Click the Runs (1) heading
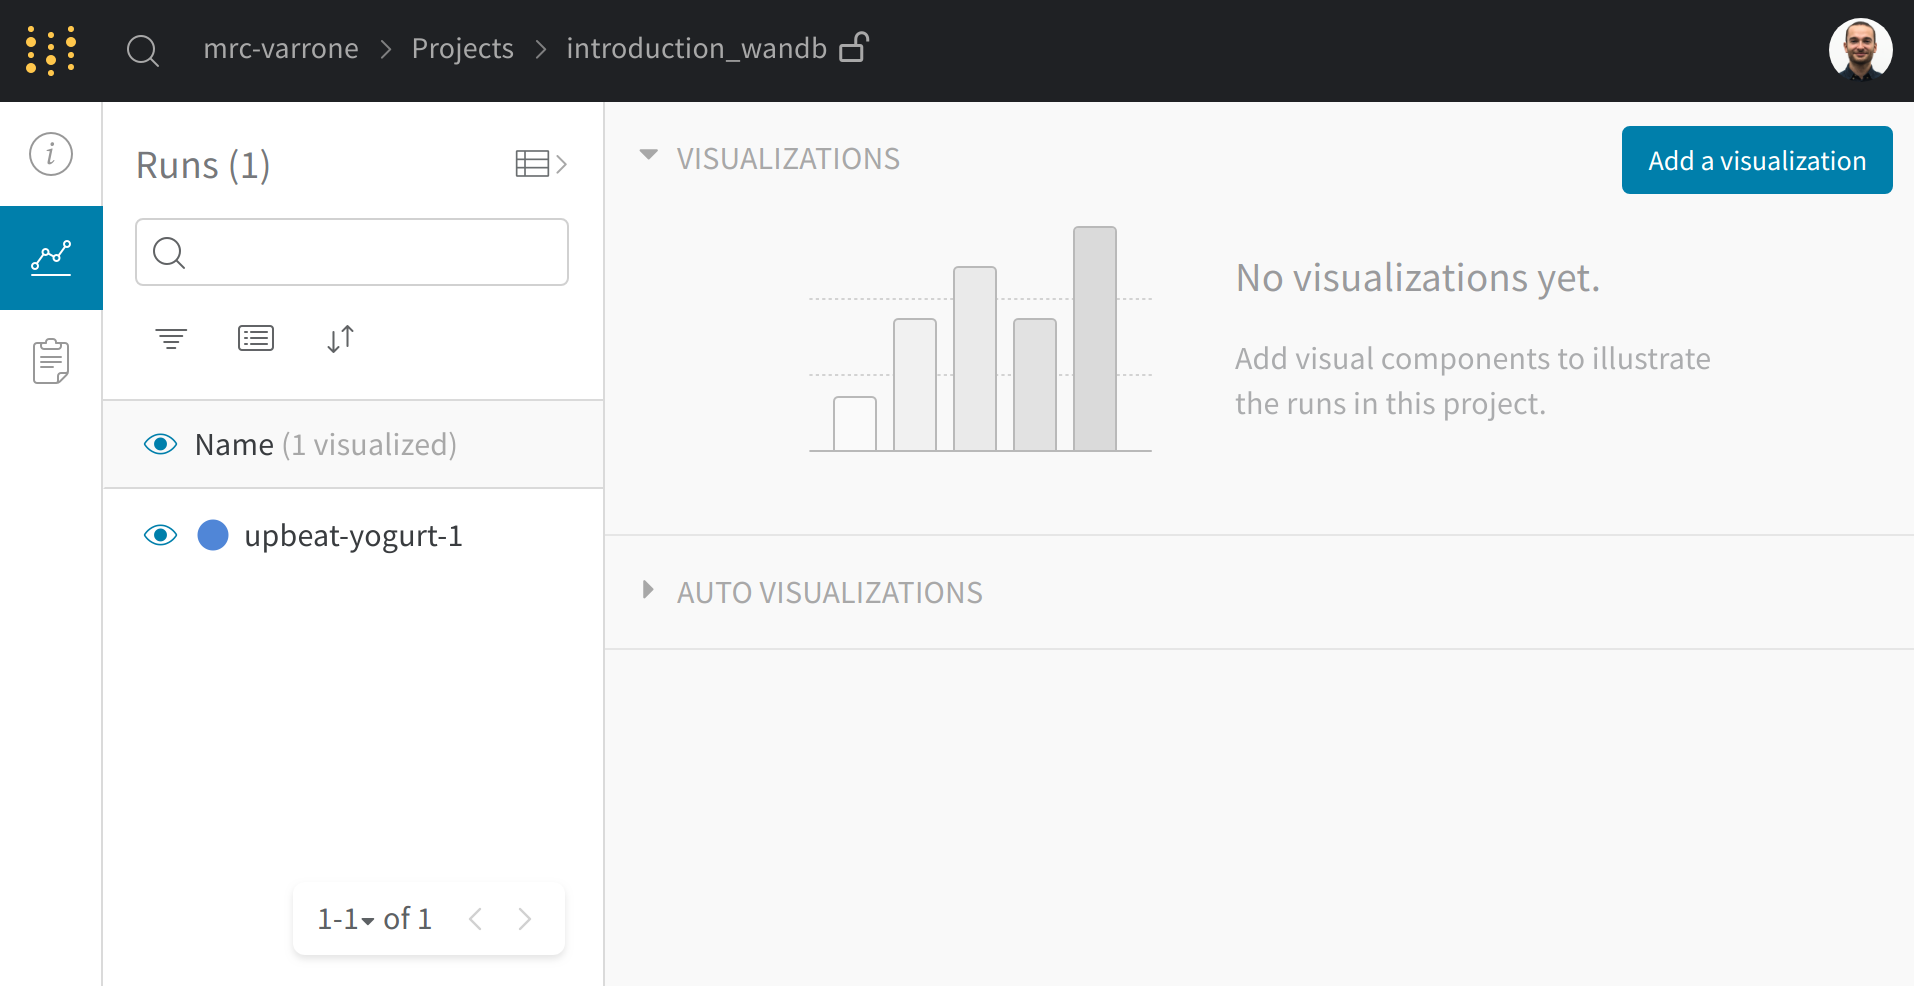The image size is (1914, 986). tap(203, 165)
